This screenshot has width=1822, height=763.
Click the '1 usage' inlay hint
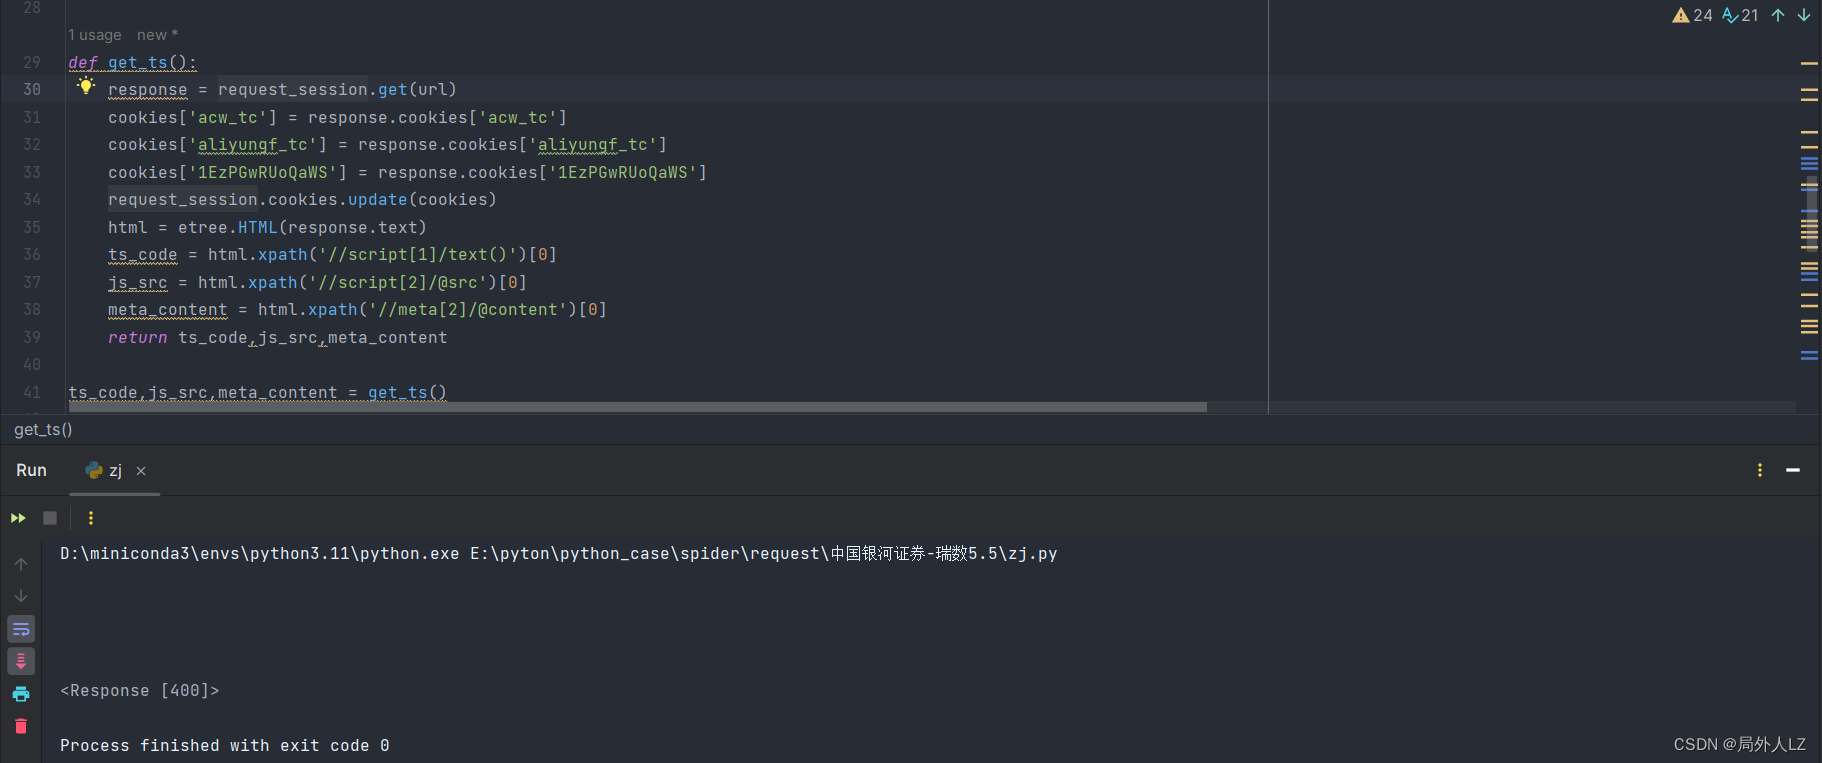[95, 35]
